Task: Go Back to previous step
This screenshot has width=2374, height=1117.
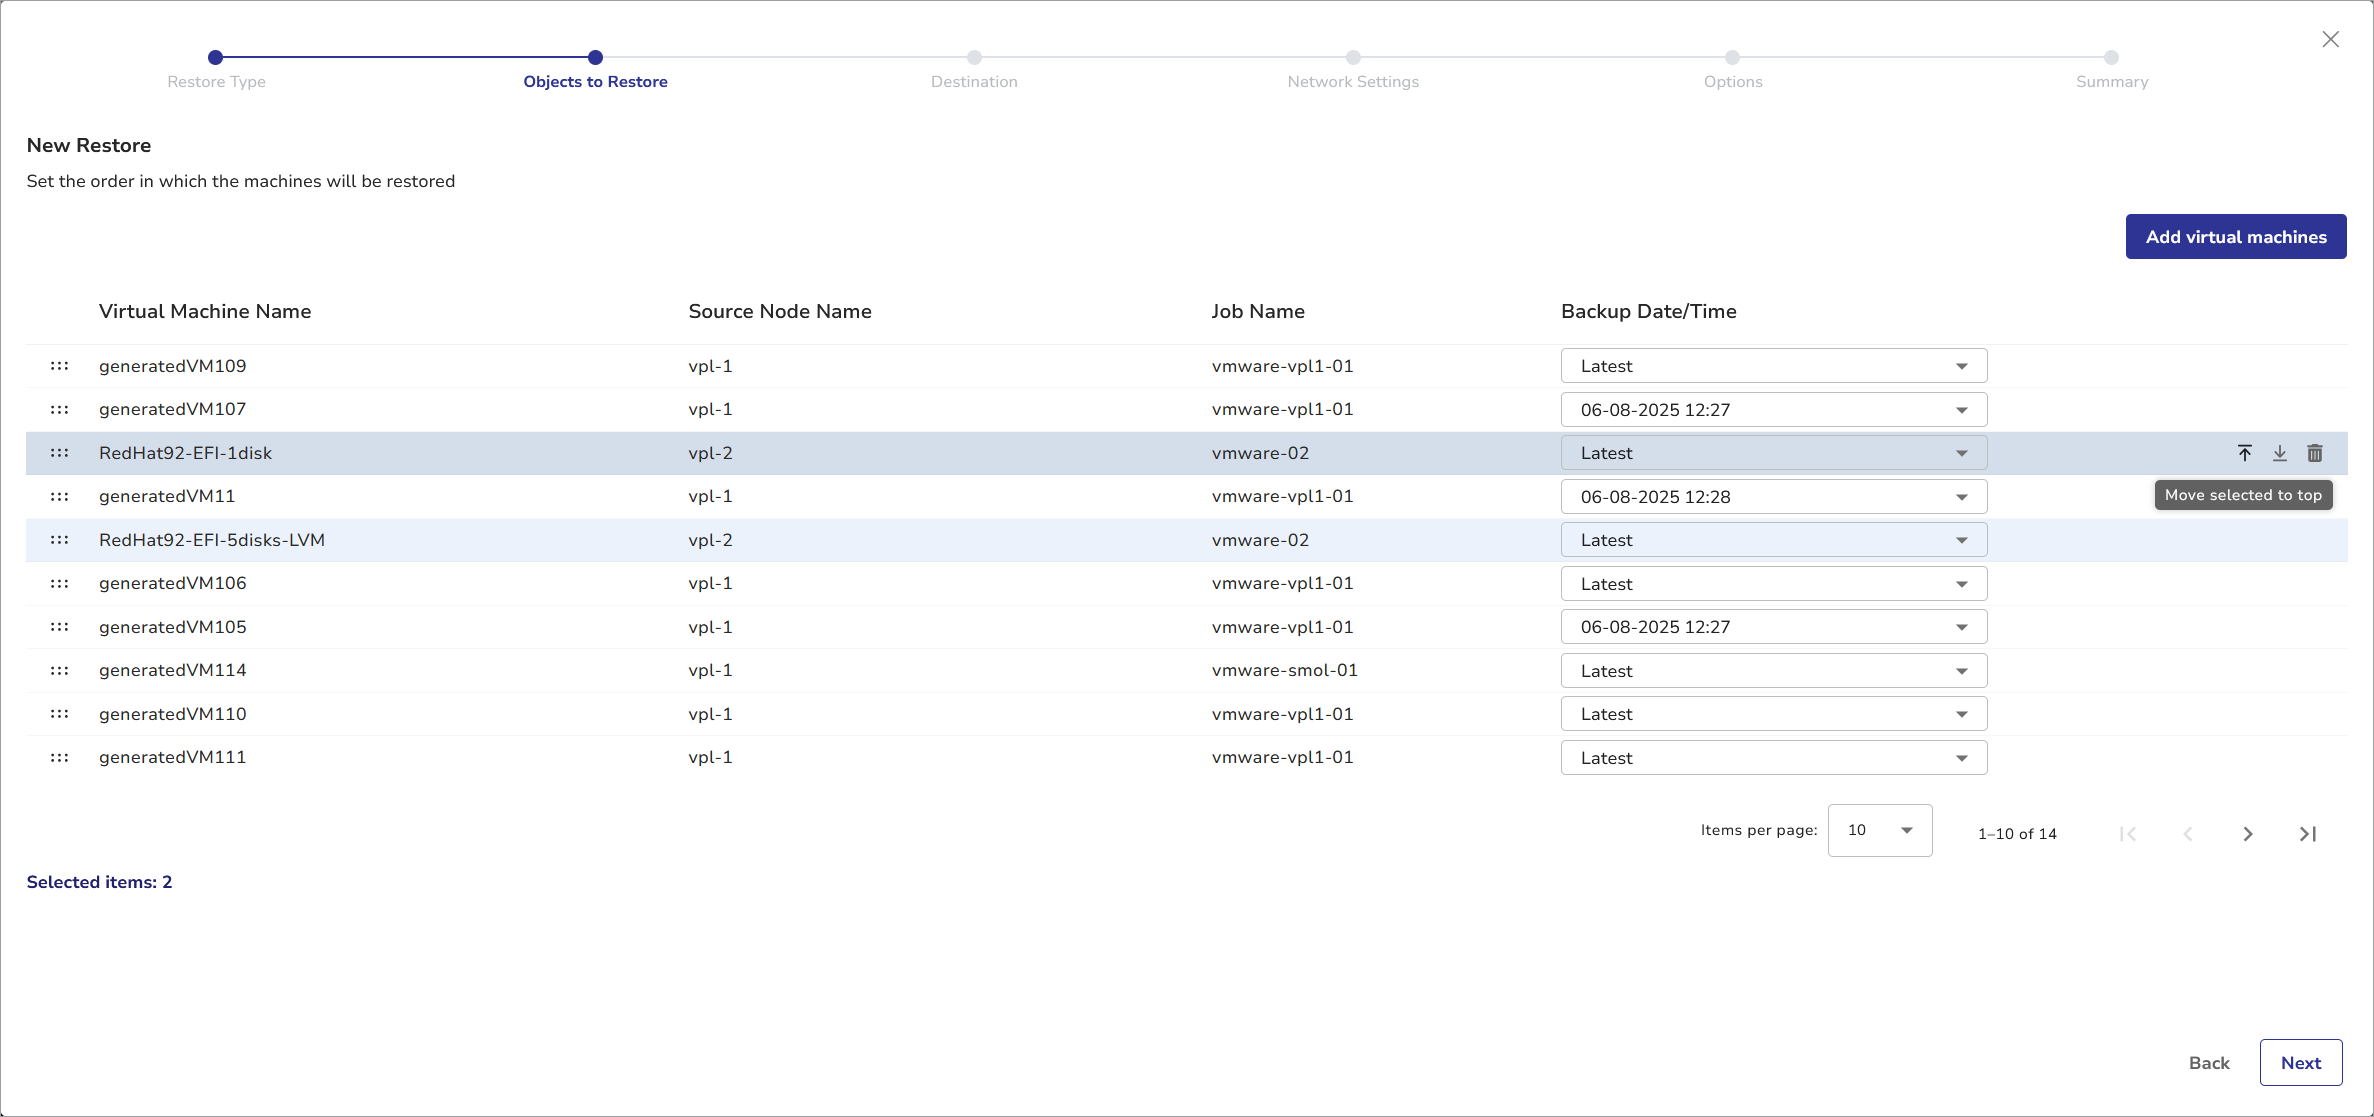Action: tap(2208, 1063)
